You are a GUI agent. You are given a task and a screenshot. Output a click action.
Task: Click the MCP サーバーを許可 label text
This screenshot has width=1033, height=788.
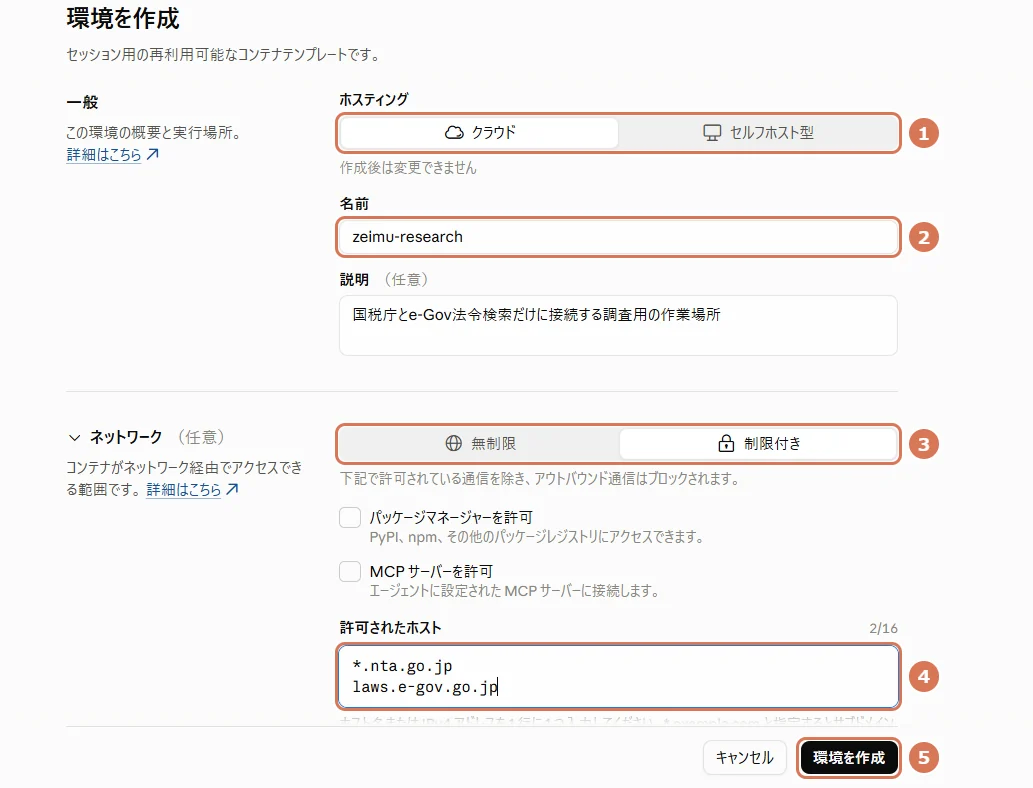pos(431,571)
